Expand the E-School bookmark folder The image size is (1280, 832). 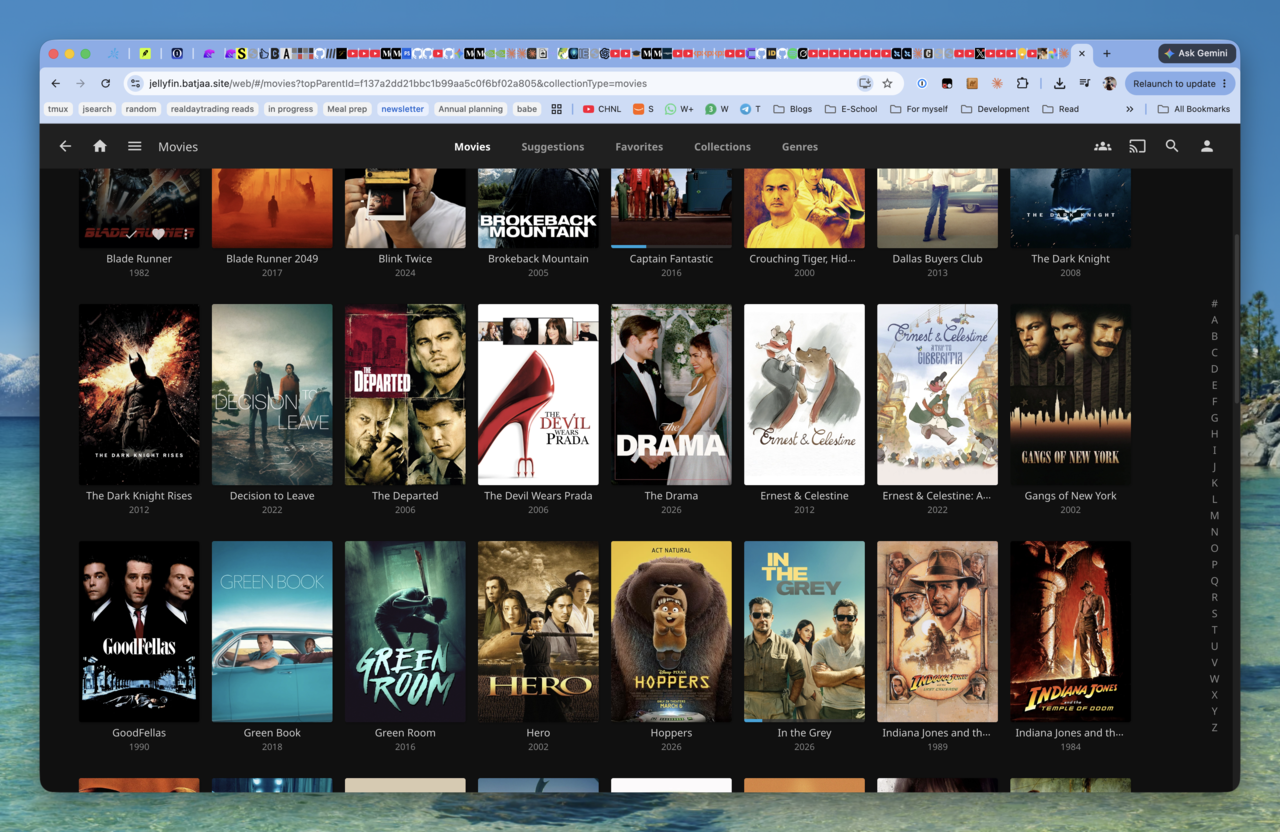click(851, 109)
